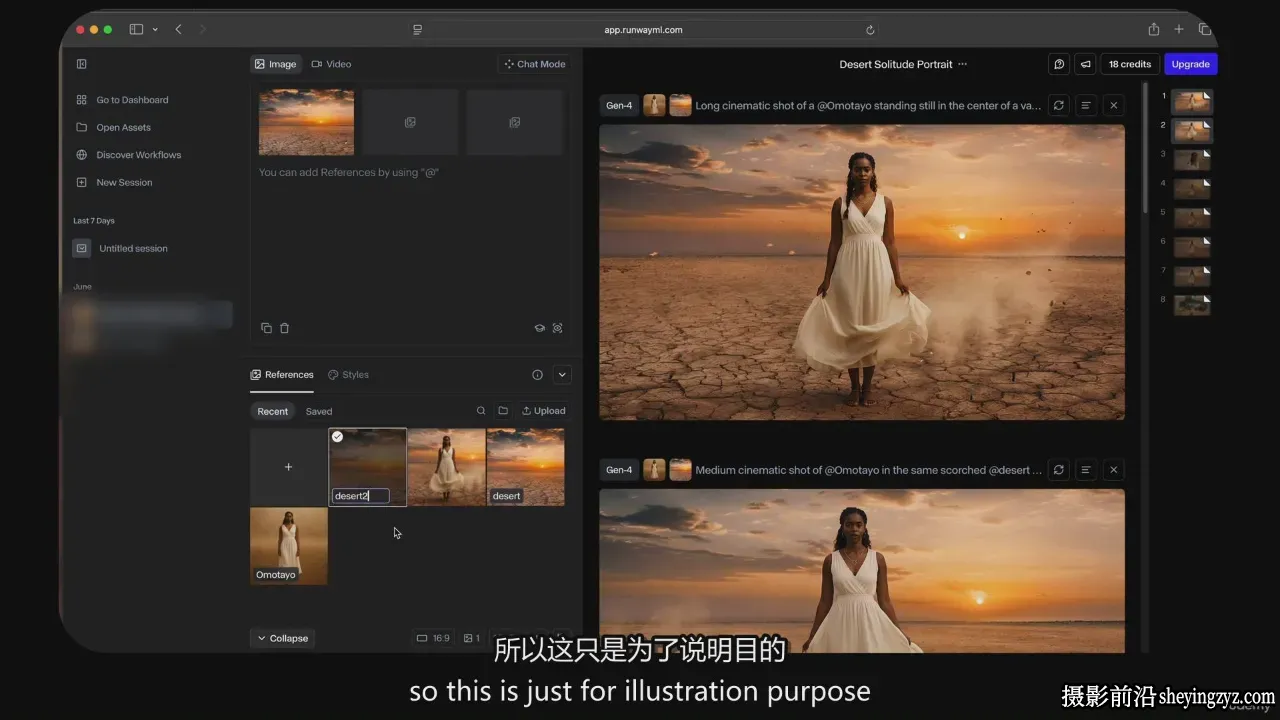Open the megaphone announcements icon
The image size is (1280, 720).
coord(1085,64)
